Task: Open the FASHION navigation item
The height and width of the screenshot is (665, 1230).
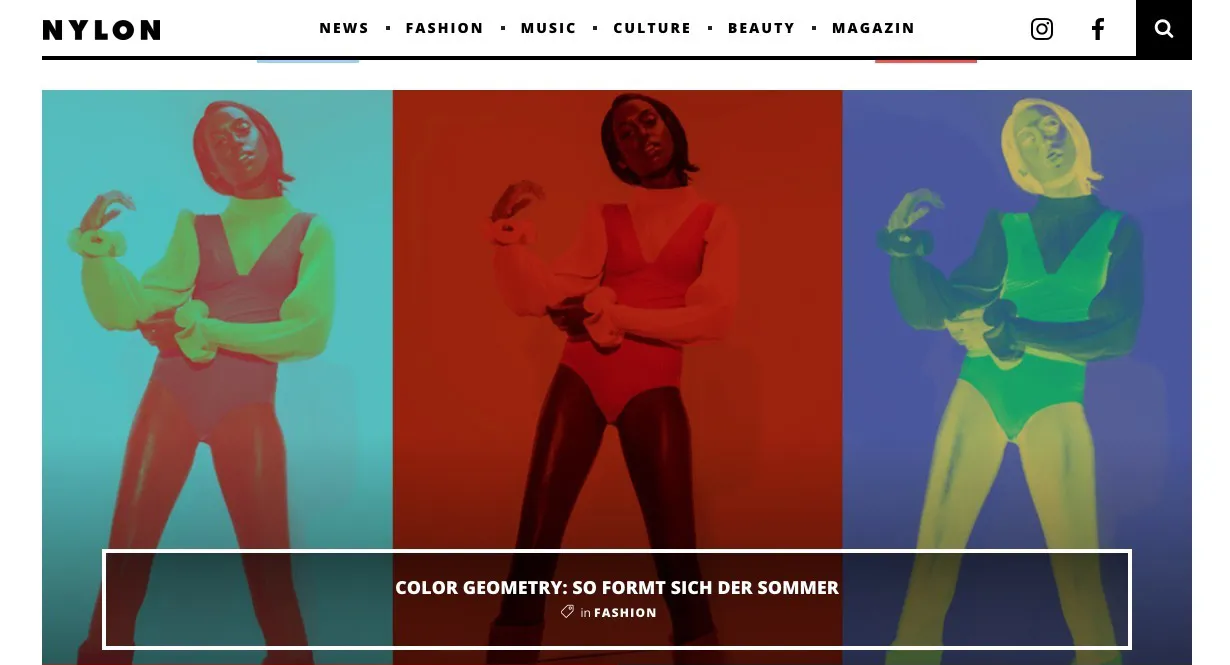Action: (445, 28)
